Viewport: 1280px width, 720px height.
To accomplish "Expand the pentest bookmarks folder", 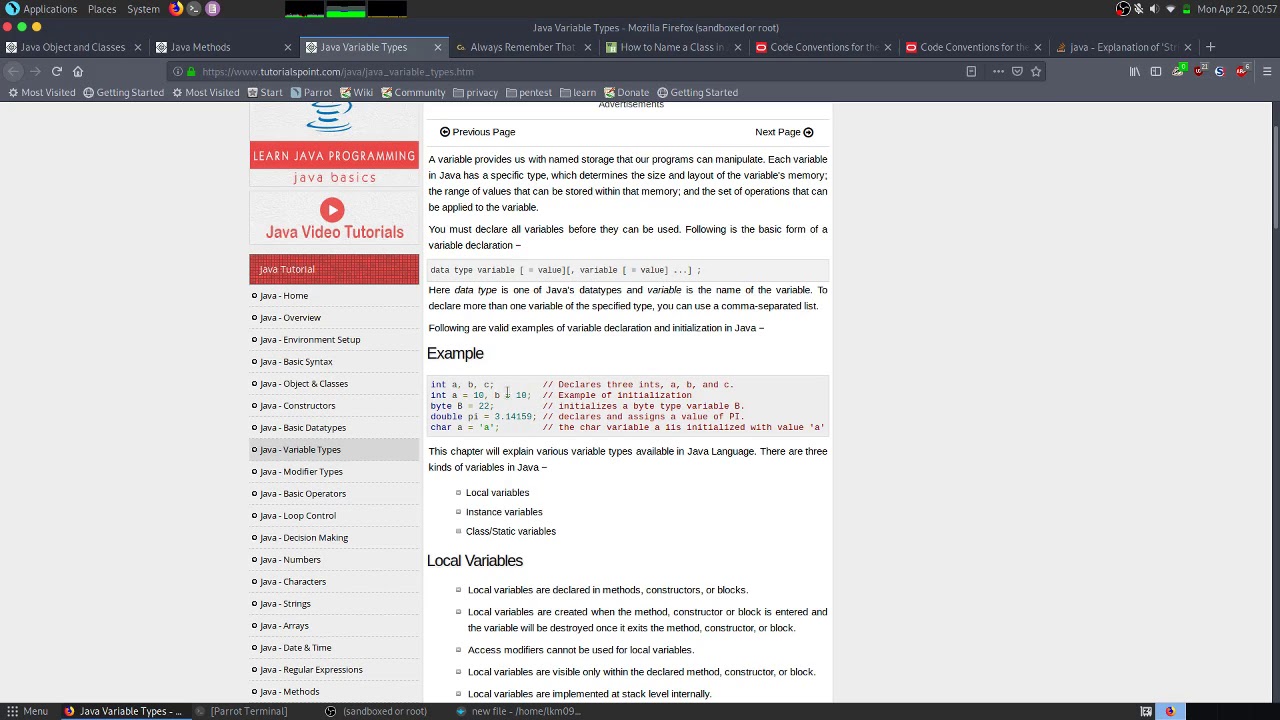I will click(529, 92).
